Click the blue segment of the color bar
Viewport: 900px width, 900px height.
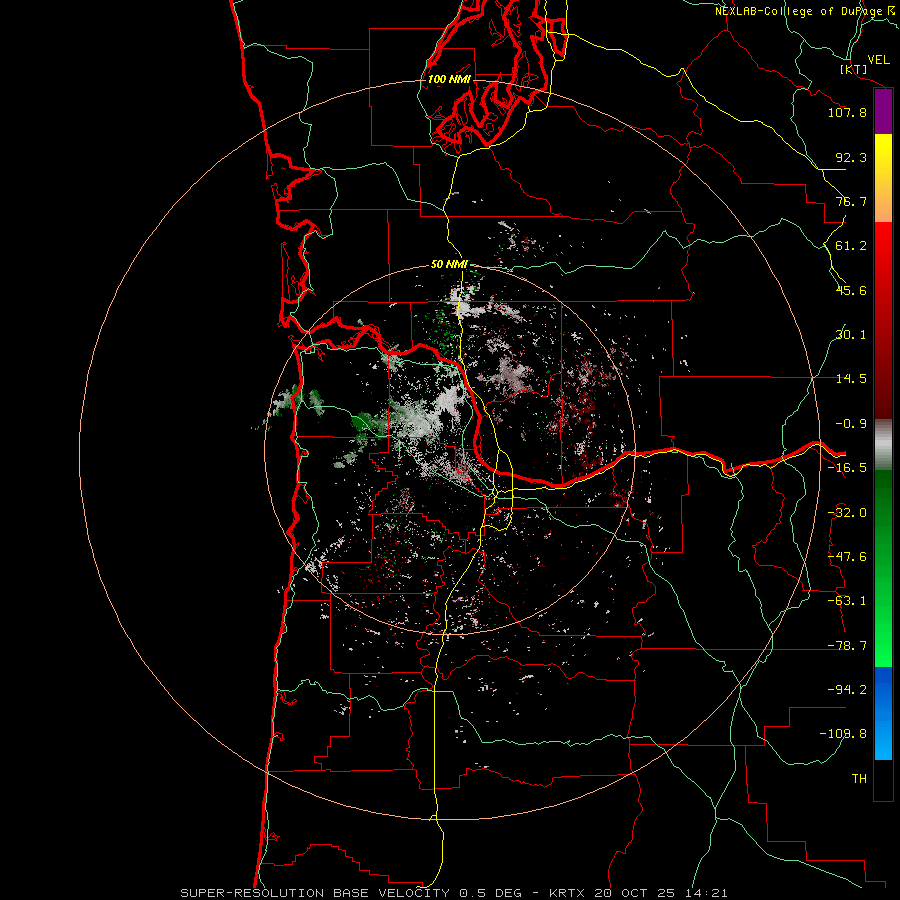(883, 713)
